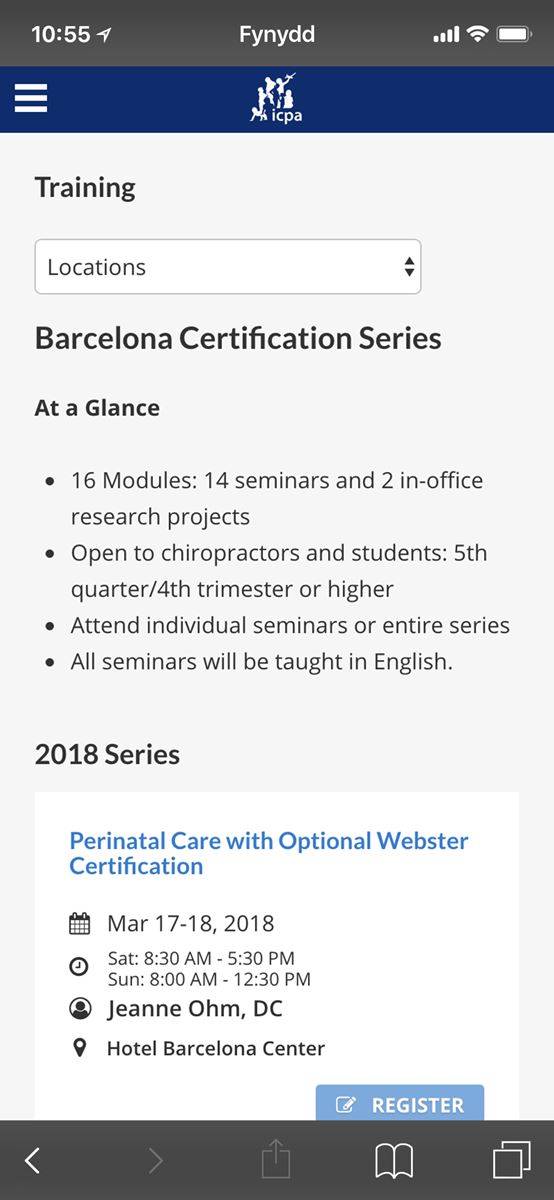Image resolution: width=554 pixels, height=1200 pixels.
Task: Open the browser tabs overview icon
Action: (512, 1160)
